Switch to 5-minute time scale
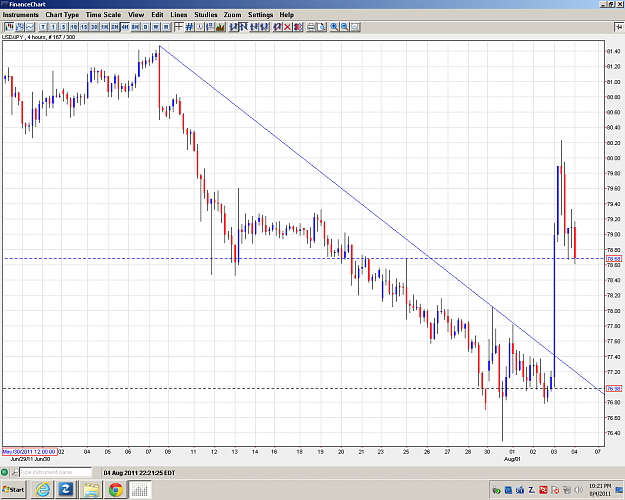Viewport: 625px width, 500px height. click(63, 27)
